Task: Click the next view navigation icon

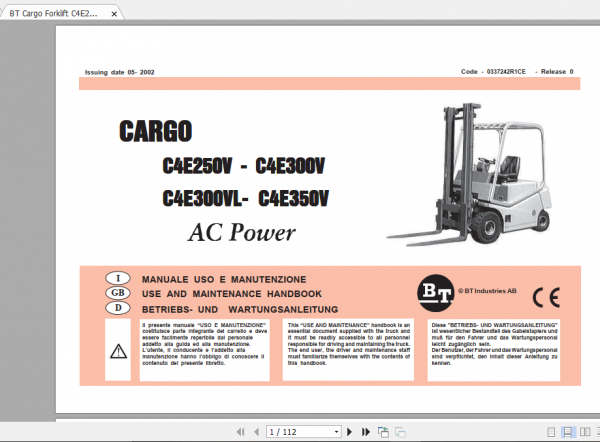Action: (x=400, y=432)
